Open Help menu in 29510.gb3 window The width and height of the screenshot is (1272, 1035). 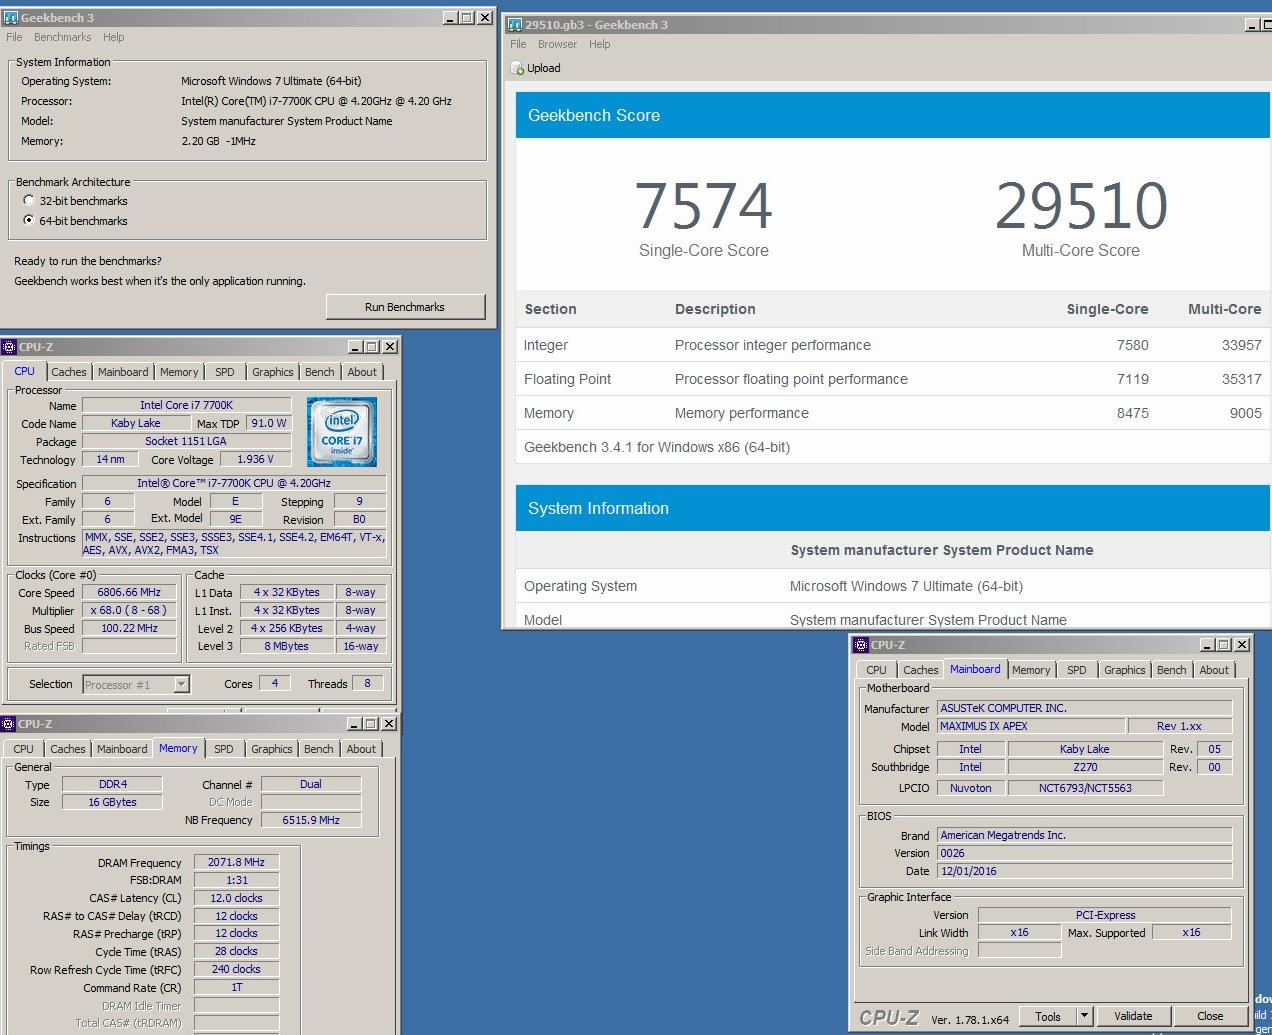point(599,44)
